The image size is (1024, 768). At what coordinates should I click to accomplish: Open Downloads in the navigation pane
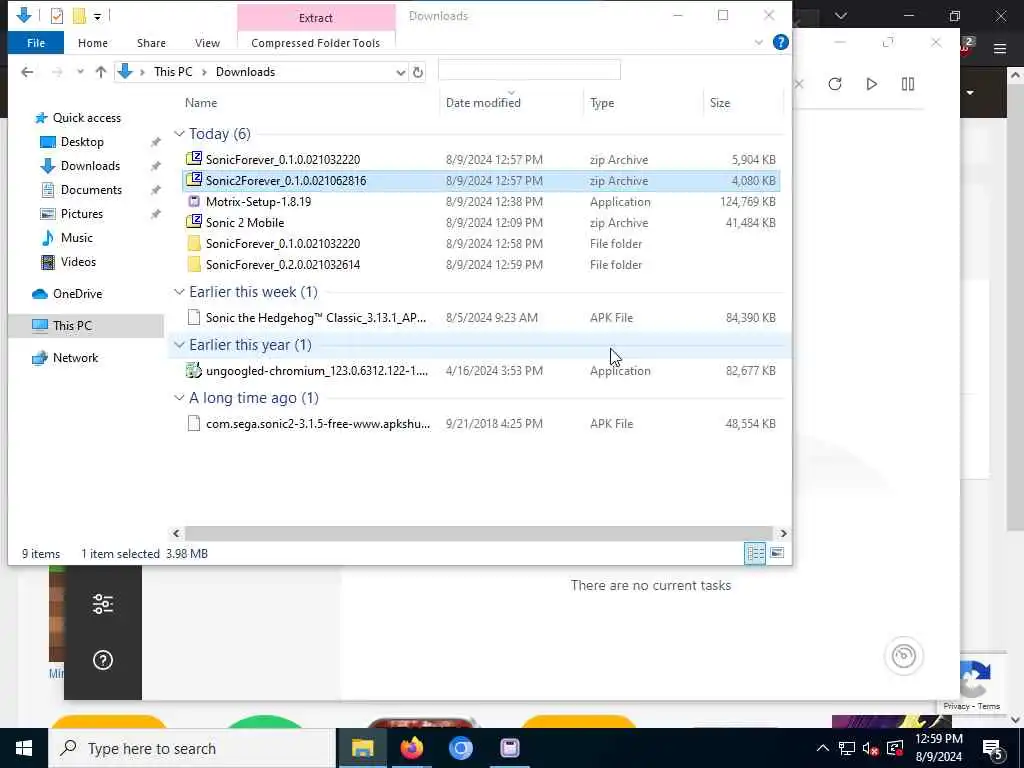[x=90, y=166]
